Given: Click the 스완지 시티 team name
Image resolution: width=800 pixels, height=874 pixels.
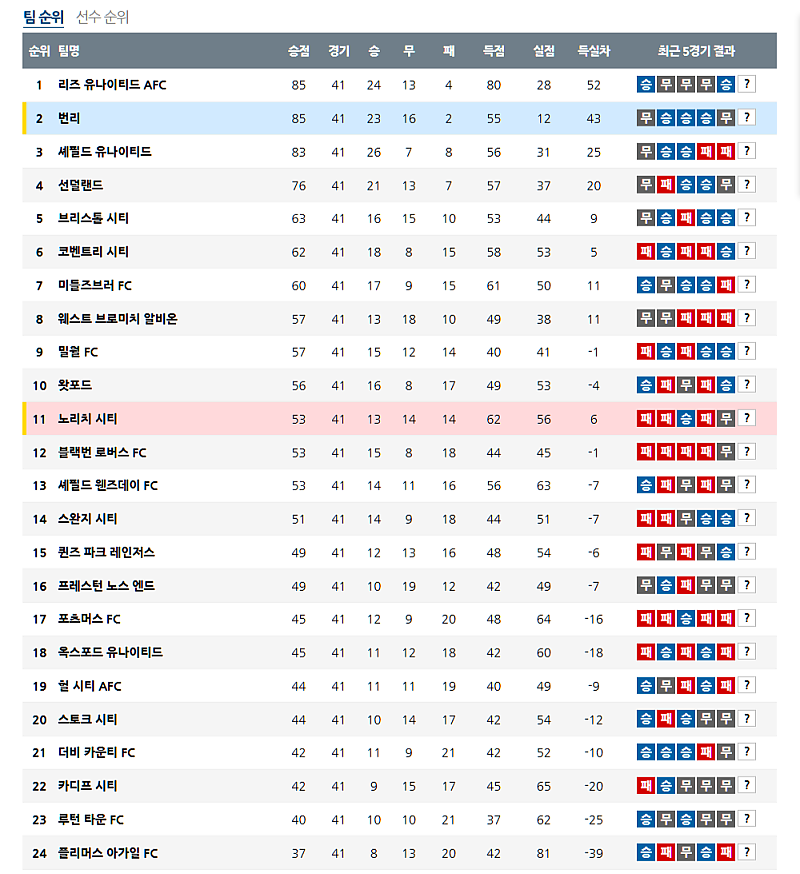Looking at the screenshot, I should coord(88,519).
